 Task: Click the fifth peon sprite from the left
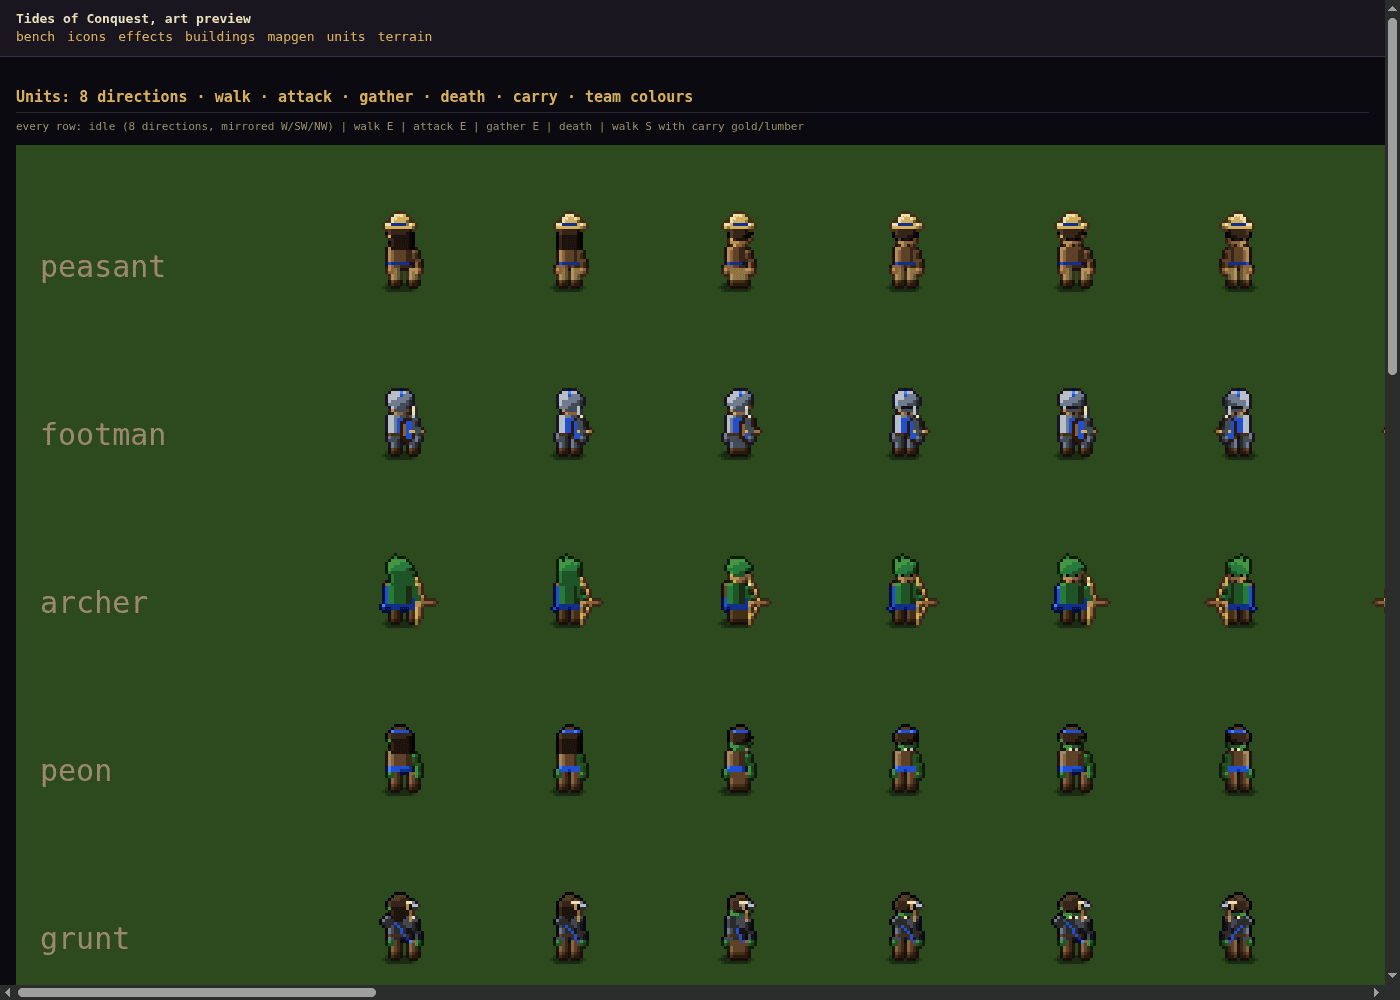(x=1075, y=760)
